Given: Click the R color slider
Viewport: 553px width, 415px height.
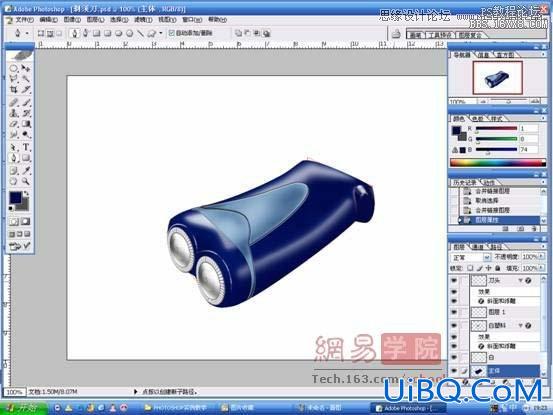Looking at the screenshot, I should point(496,129).
